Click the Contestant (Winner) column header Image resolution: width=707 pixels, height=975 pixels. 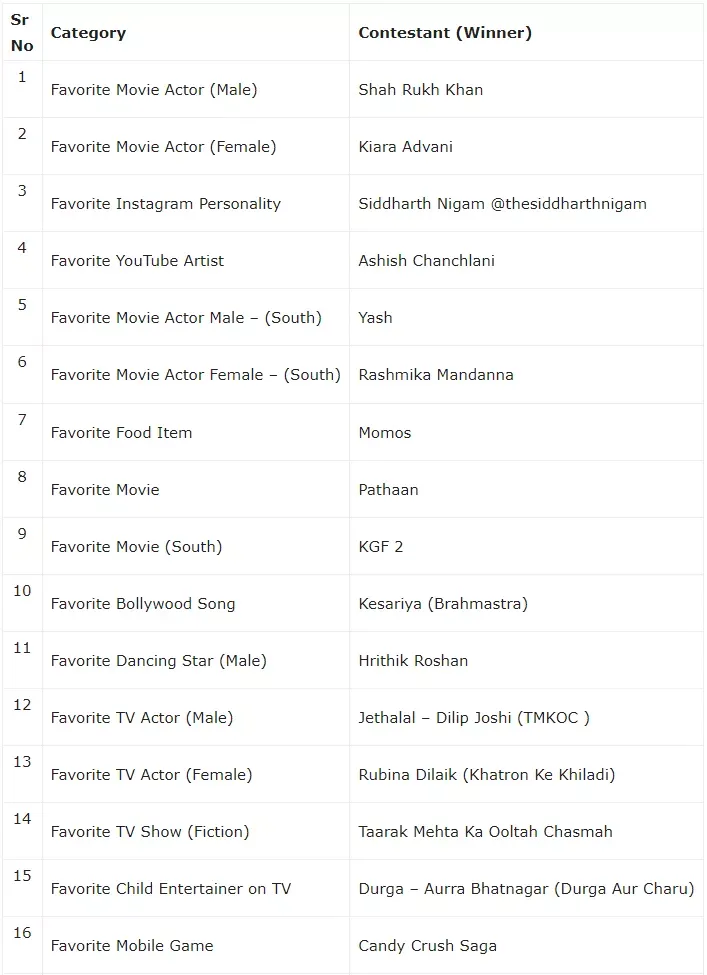pos(445,33)
